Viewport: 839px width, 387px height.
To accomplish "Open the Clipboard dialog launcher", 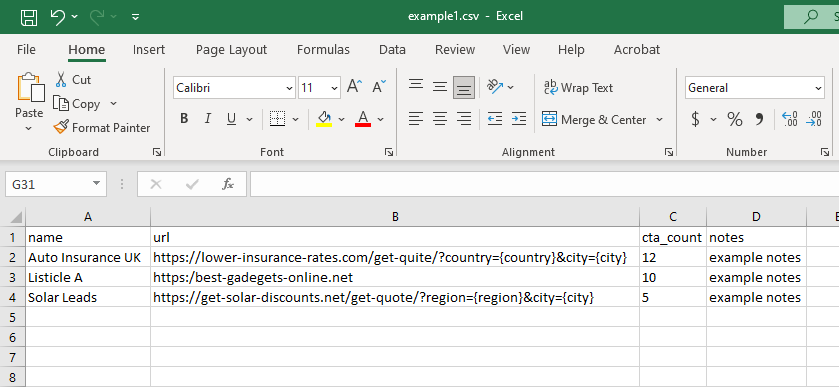I will [157, 153].
